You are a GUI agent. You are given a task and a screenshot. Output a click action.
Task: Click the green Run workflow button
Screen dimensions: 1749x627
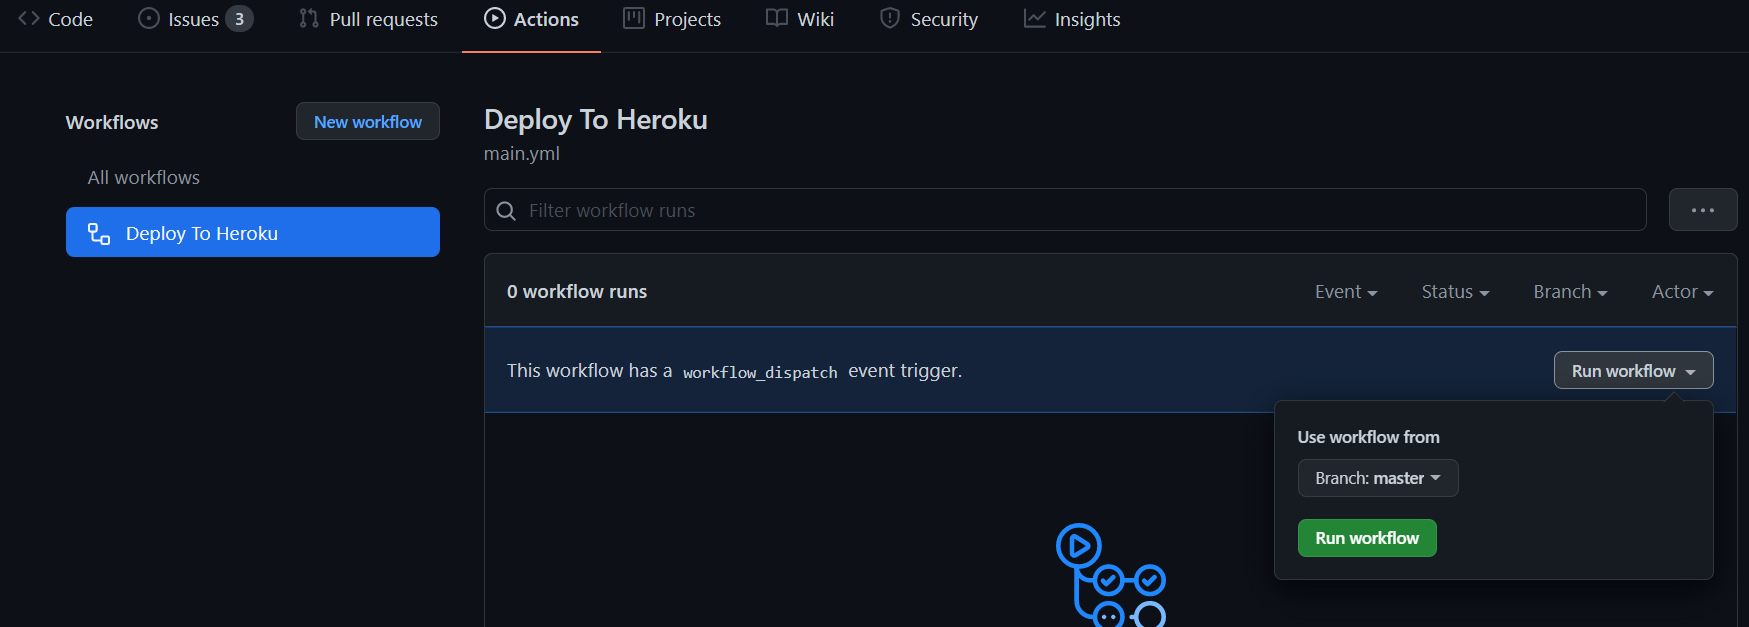click(x=1367, y=538)
